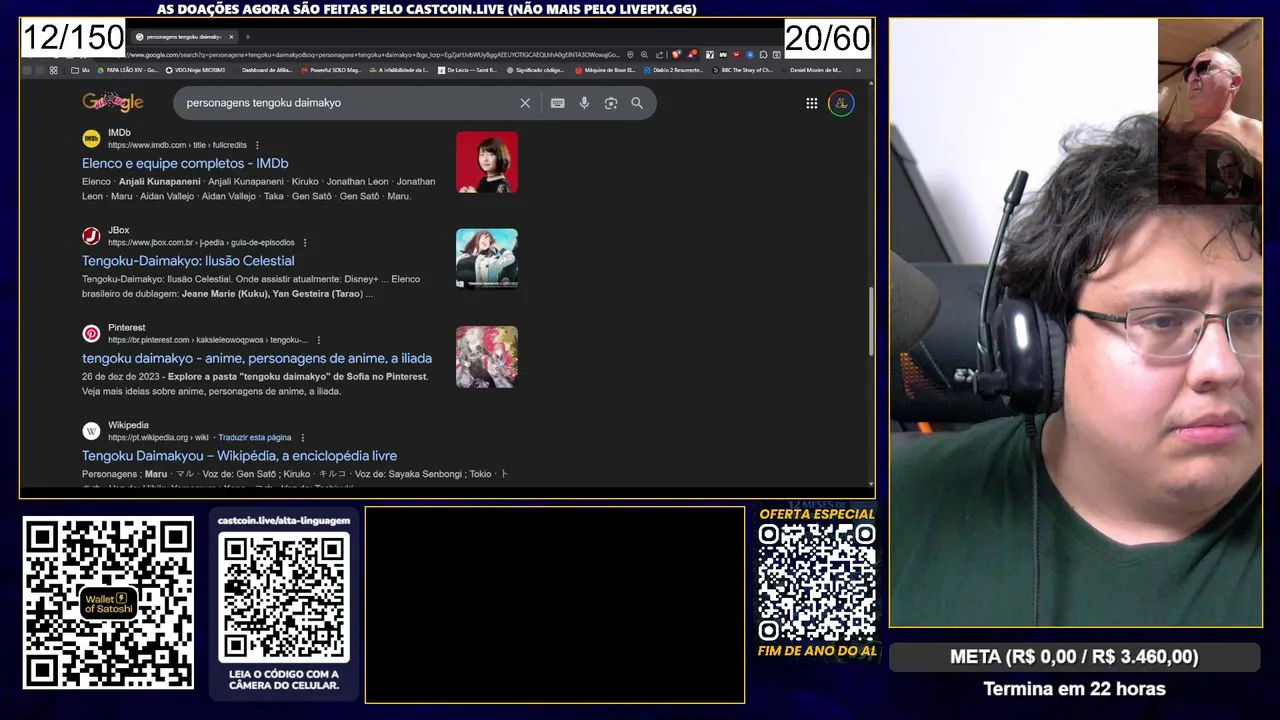Click the castcoin.live/alta-linguagem QR code
This screenshot has width=1280, height=720.
[284, 596]
